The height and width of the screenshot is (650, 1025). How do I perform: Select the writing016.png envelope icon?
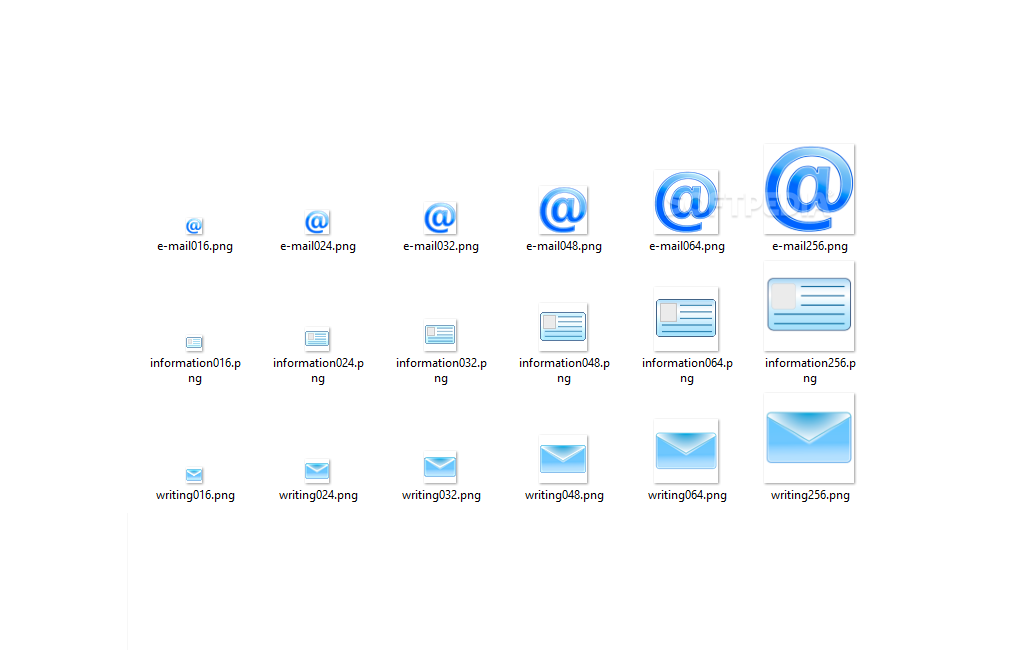point(194,475)
